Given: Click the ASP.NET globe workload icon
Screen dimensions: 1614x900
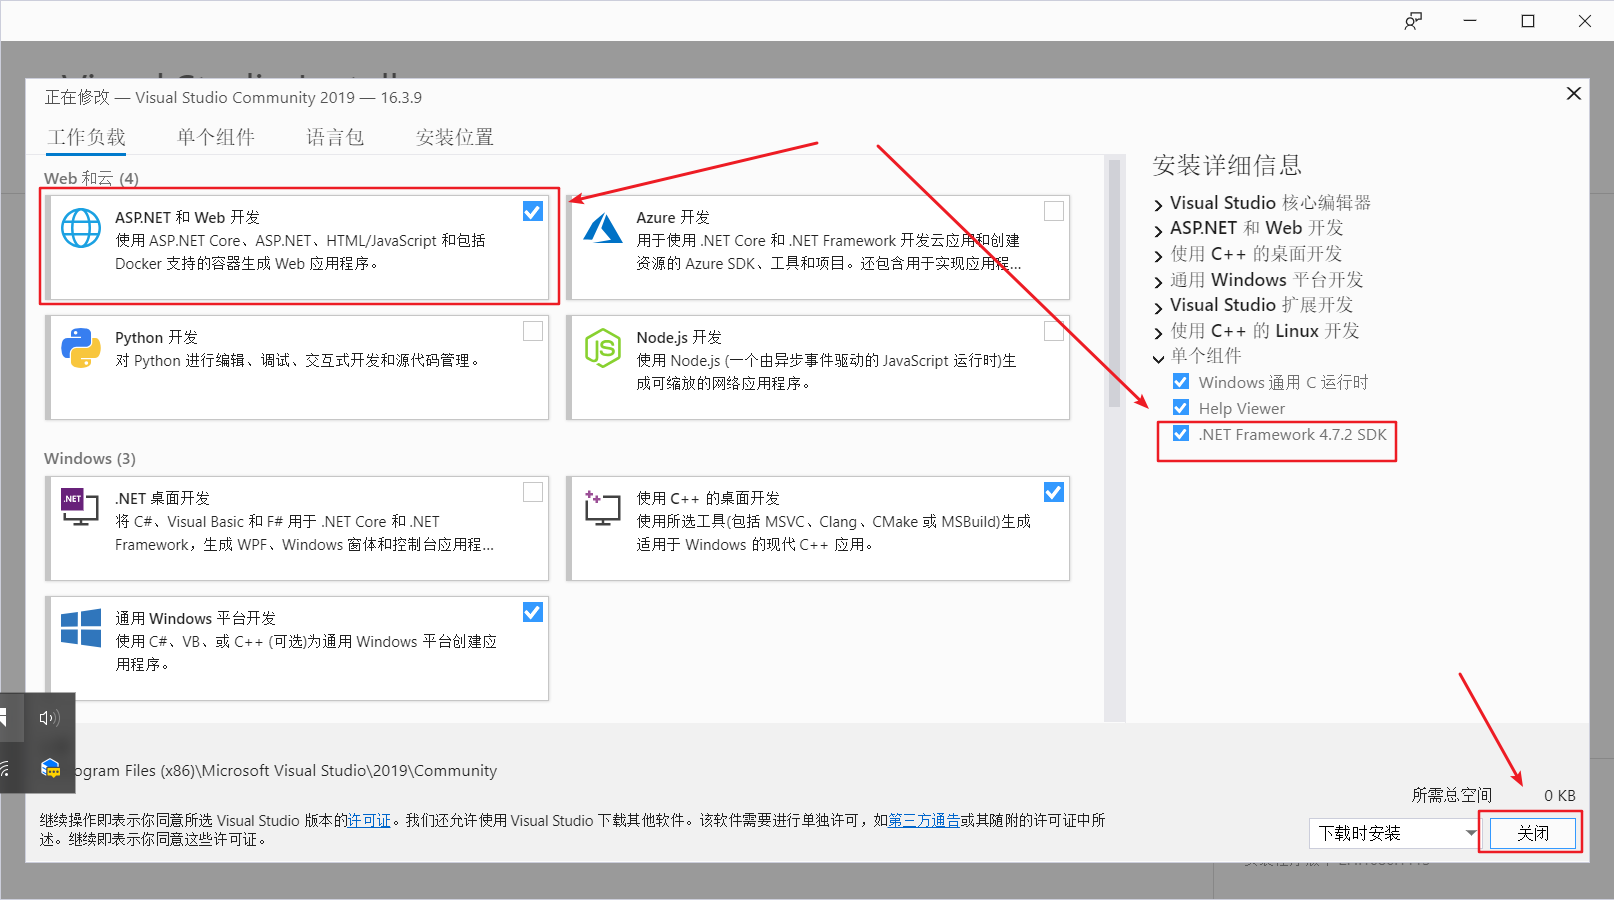Looking at the screenshot, I should coord(81,228).
